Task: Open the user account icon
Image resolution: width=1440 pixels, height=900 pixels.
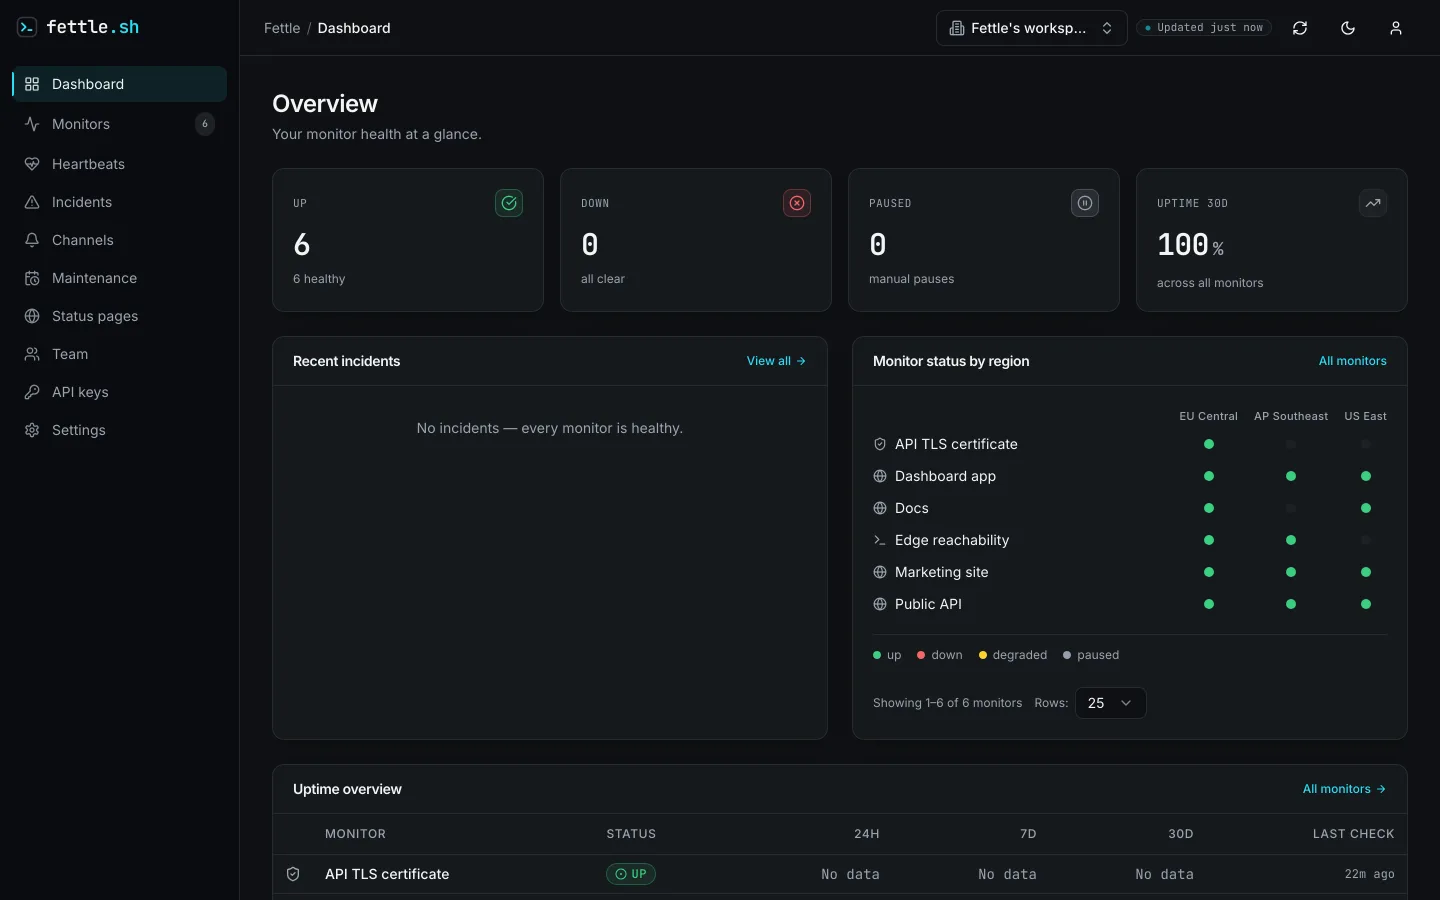Action: [1396, 28]
